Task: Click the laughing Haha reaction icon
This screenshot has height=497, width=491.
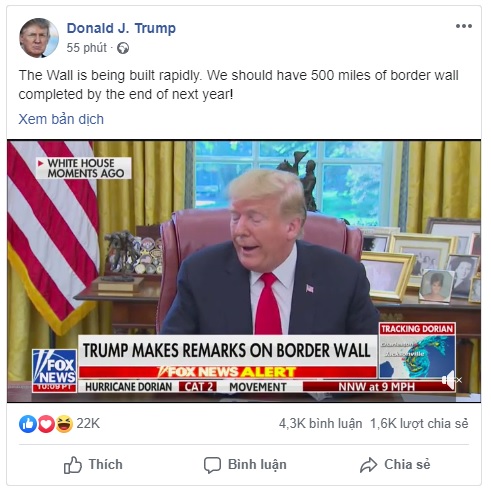Action: tap(64, 424)
